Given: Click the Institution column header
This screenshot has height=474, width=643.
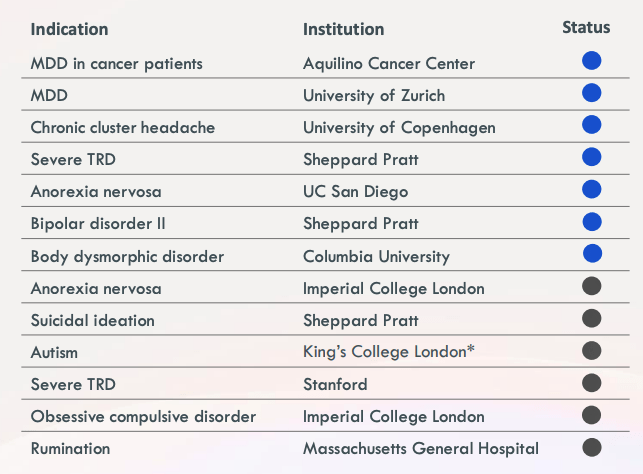Looking at the screenshot, I should point(344,30).
